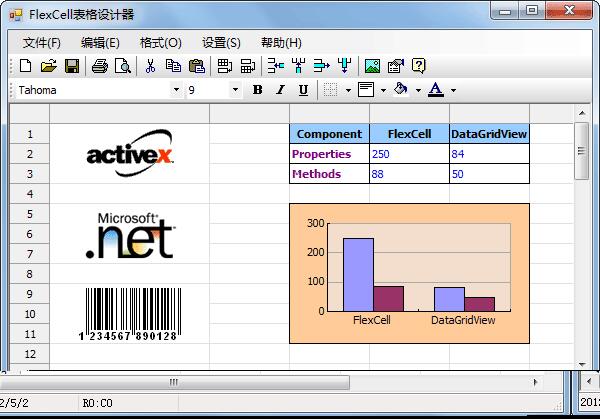Open the 编辑(E) menu
600x419 pixels.
[100, 42]
